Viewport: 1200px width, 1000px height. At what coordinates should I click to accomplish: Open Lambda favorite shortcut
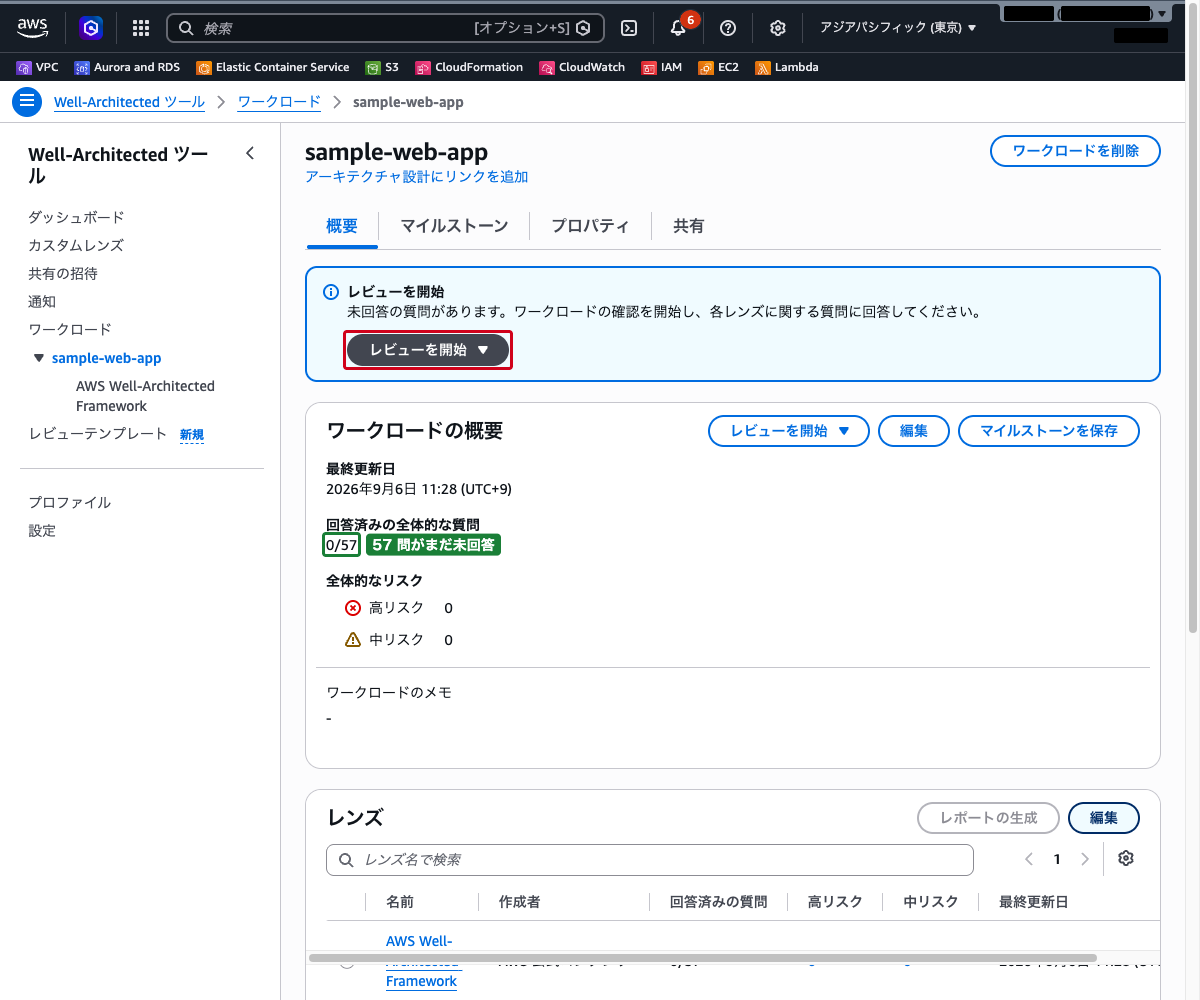tap(787, 67)
